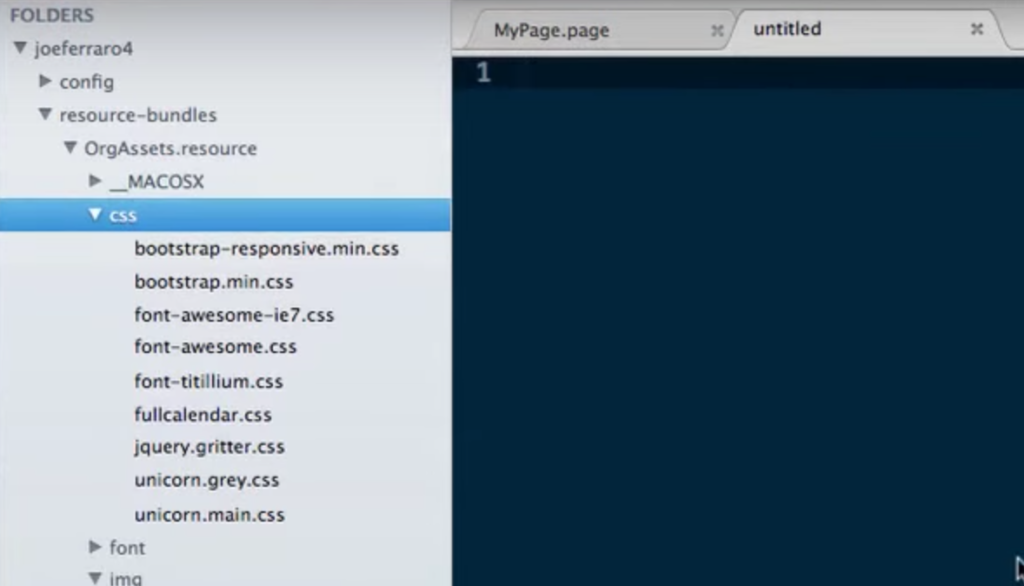Viewport: 1024px width, 586px height.
Task: Select the OrgAssets.resource folder label
Action: click(170, 148)
